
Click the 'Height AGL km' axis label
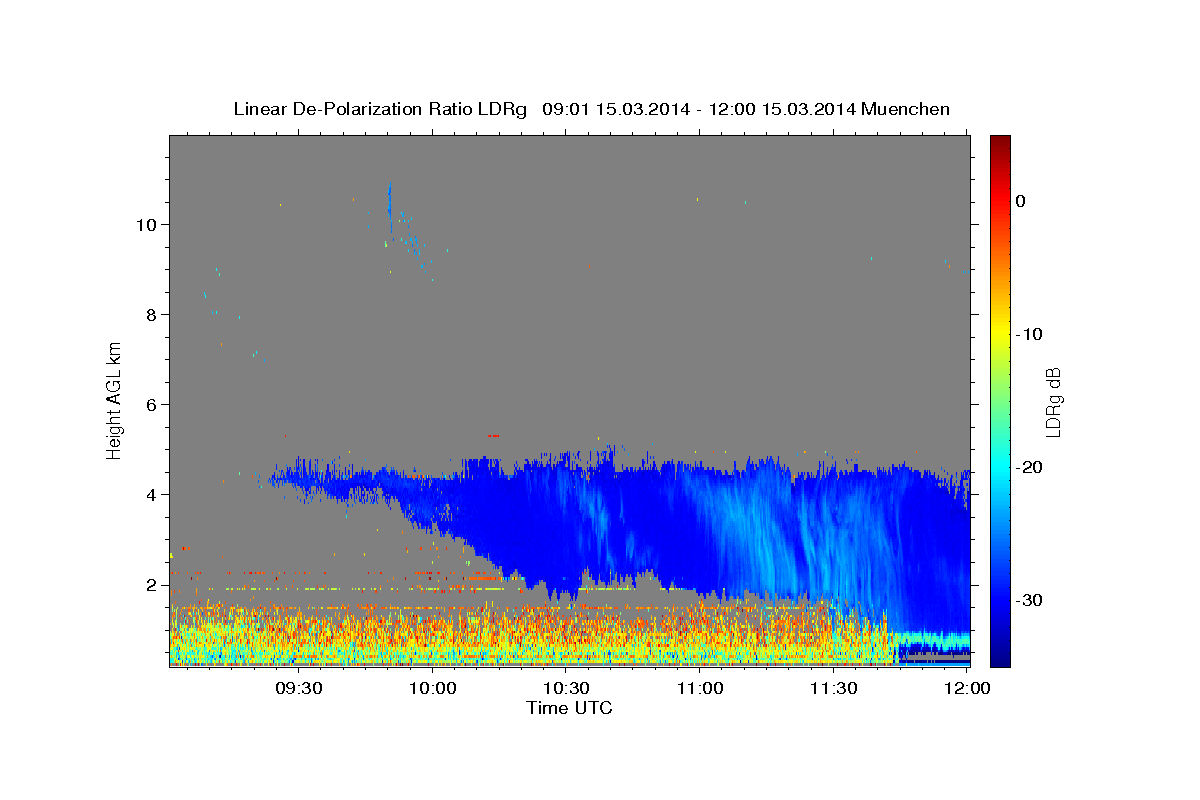tap(114, 401)
